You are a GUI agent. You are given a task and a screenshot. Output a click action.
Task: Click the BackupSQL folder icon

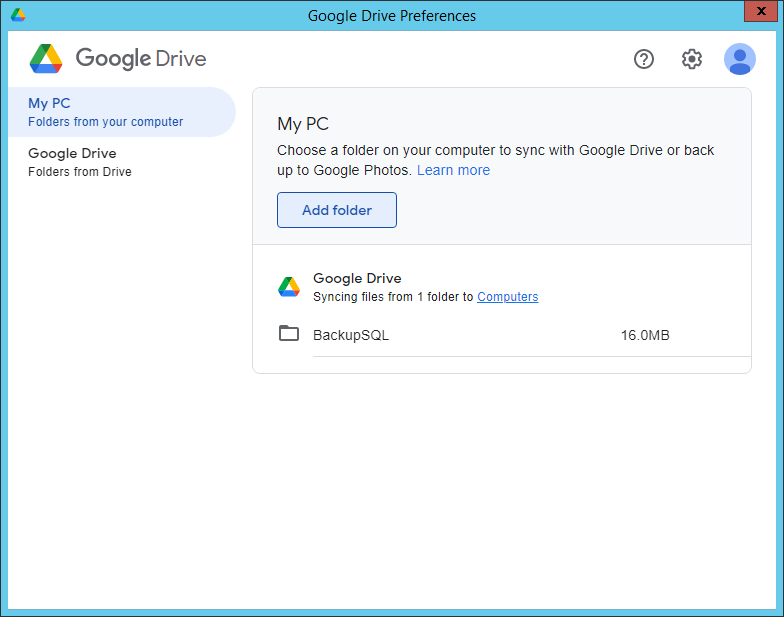pos(289,334)
